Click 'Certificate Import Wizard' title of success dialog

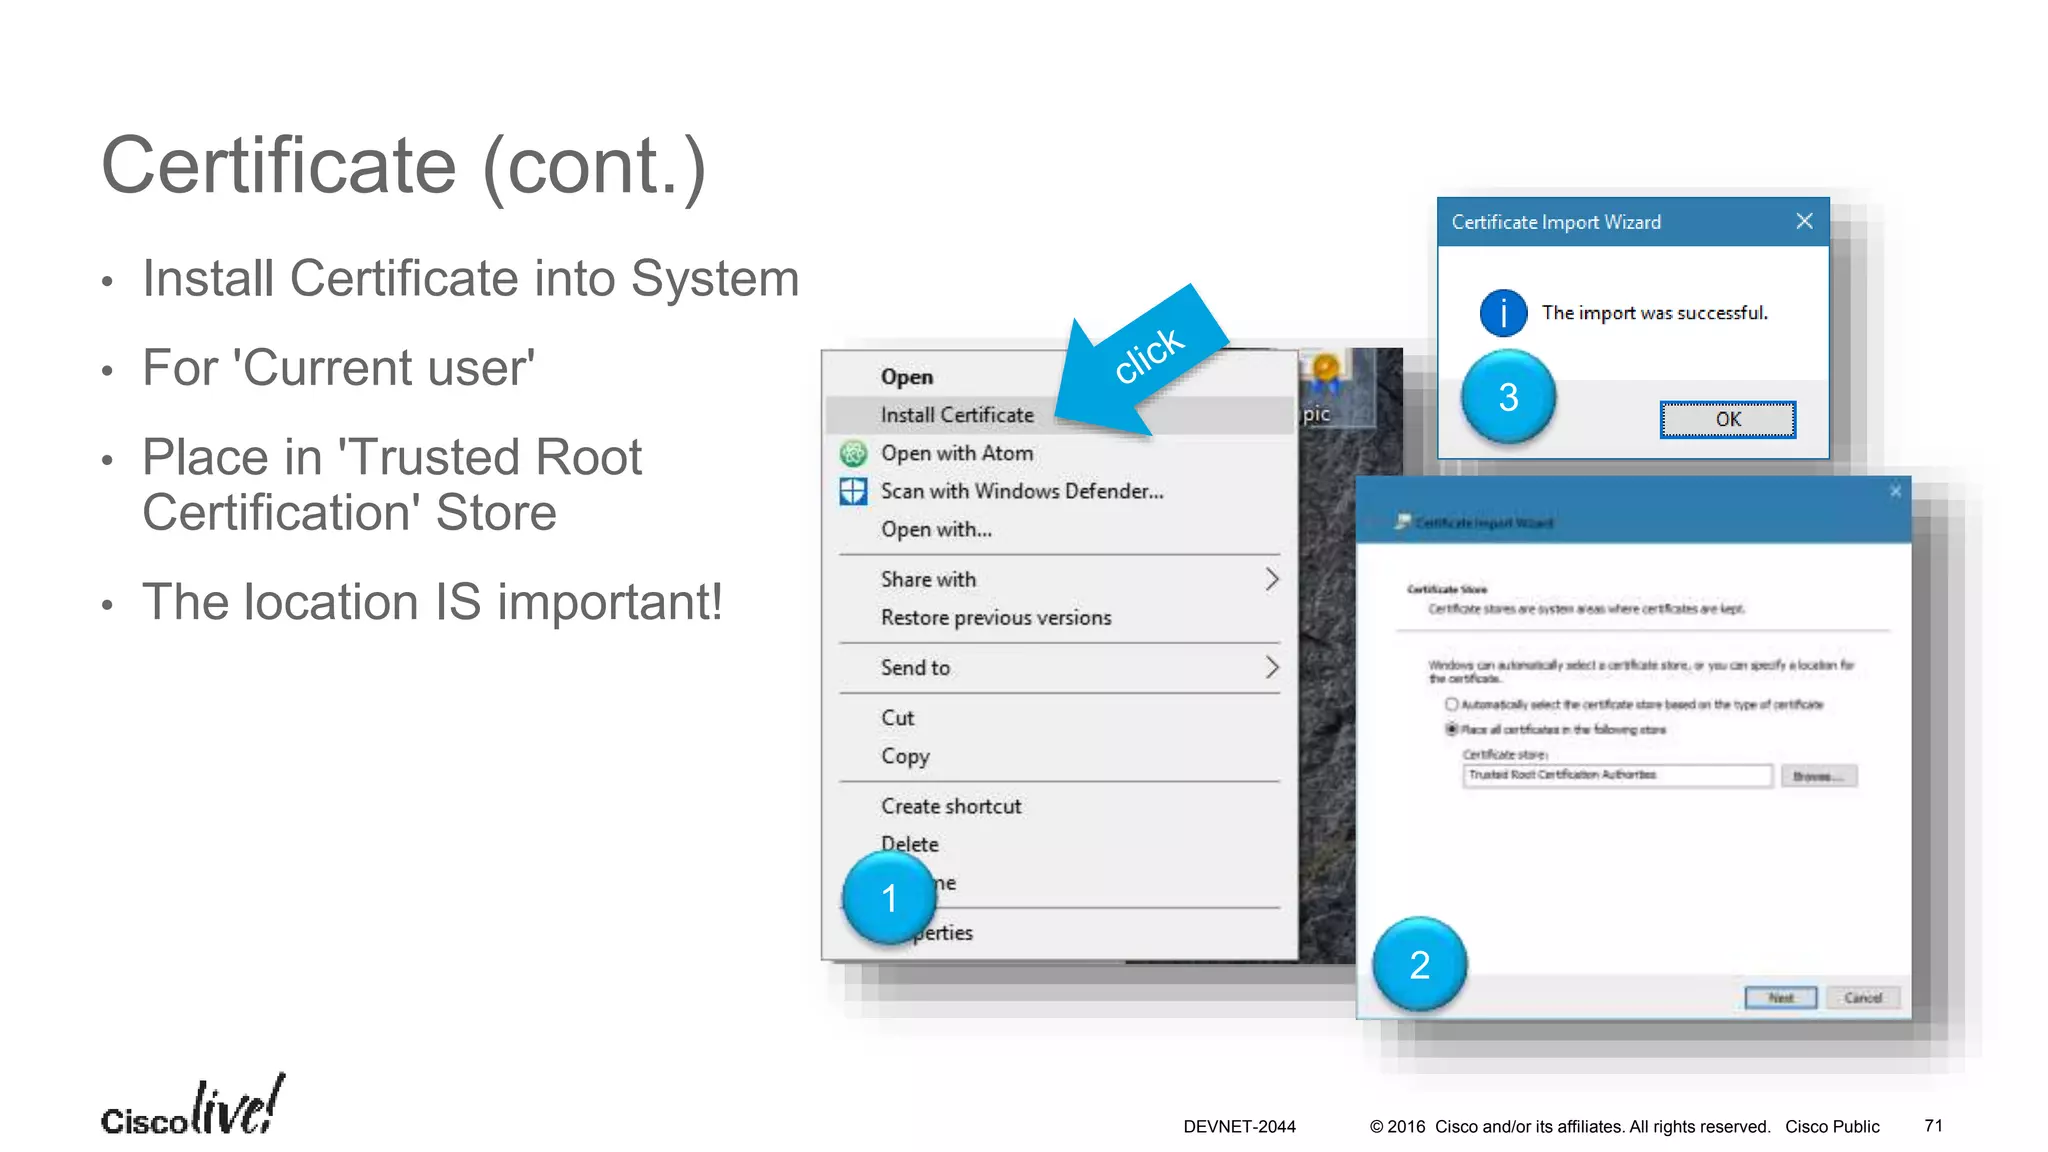point(1556,222)
